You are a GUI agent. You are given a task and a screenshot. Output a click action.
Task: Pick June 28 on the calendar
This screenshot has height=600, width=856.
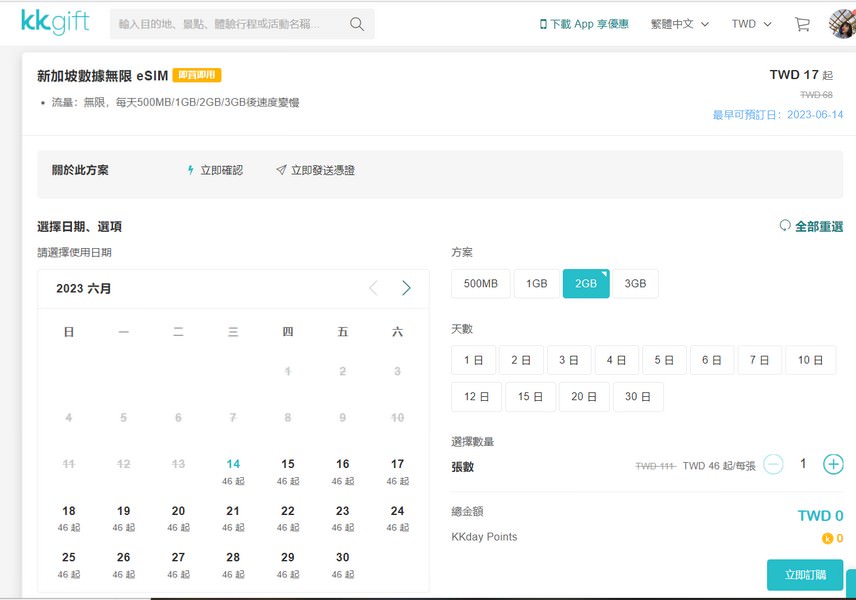point(233,565)
